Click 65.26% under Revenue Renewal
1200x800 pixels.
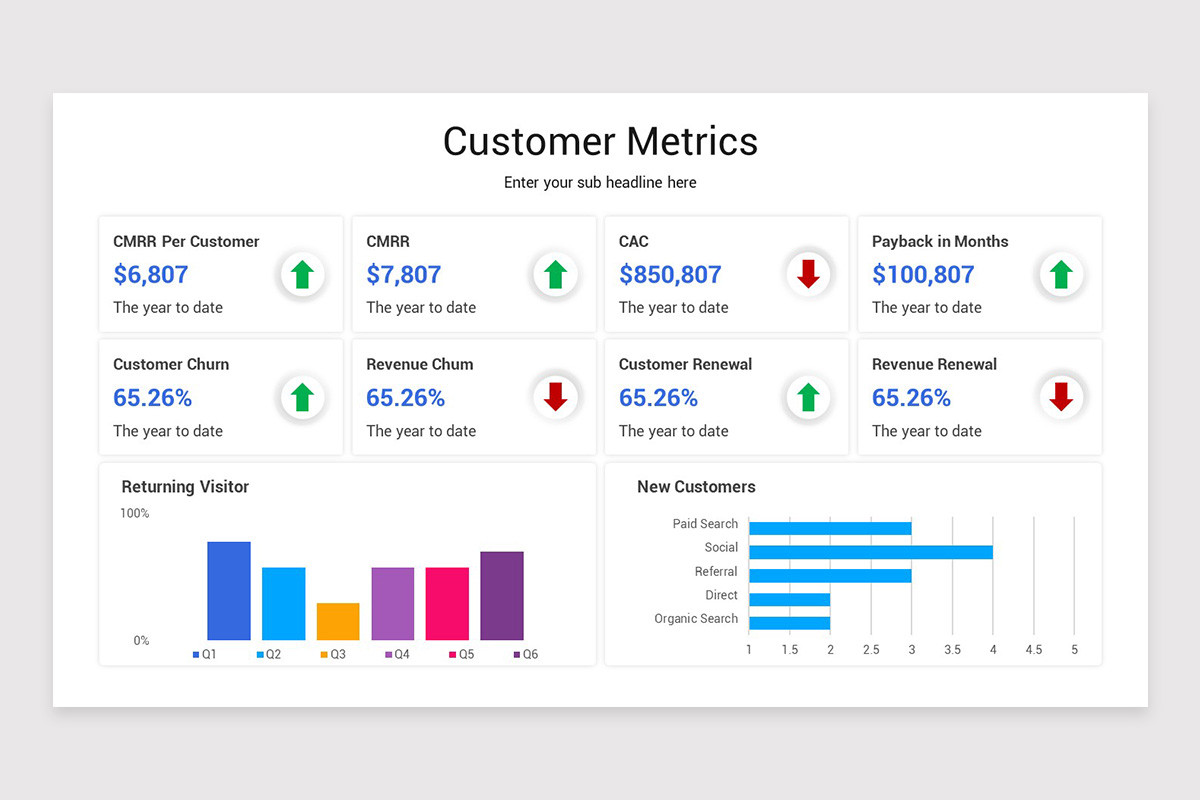912,398
